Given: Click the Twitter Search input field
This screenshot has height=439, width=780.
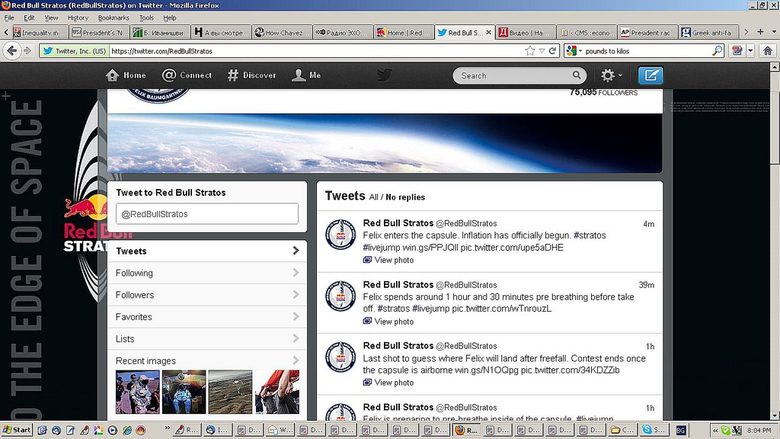Looking at the screenshot, I should point(514,76).
